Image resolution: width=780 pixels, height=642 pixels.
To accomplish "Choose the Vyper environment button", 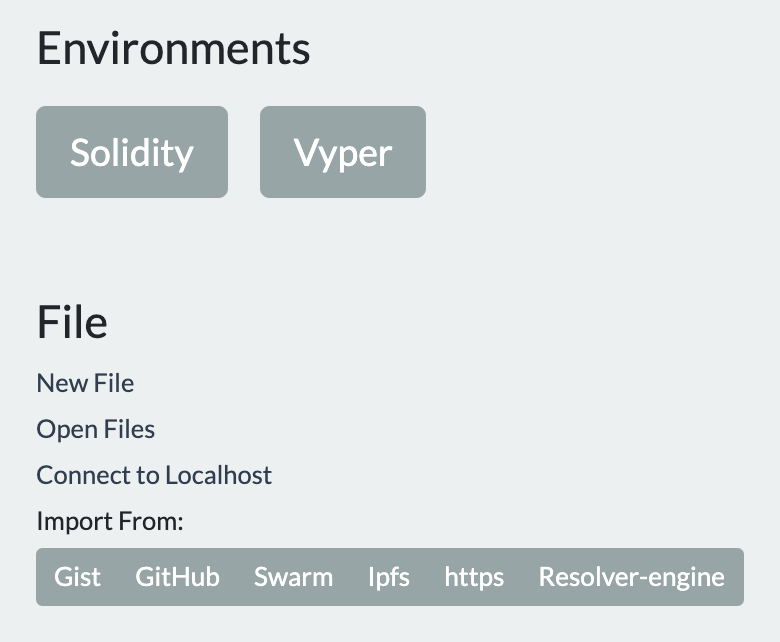I will [343, 152].
